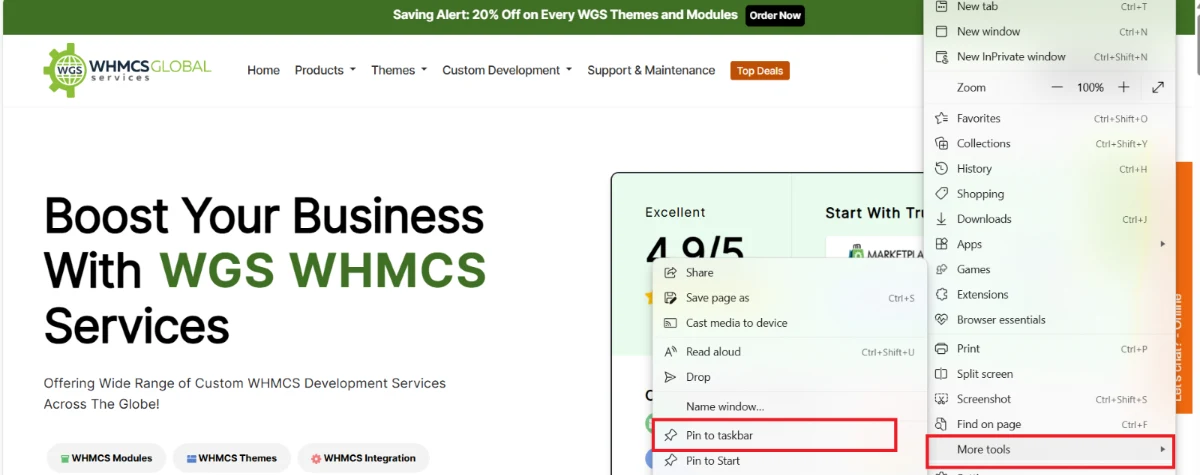Click the New window icon in the menu

click(940, 32)
